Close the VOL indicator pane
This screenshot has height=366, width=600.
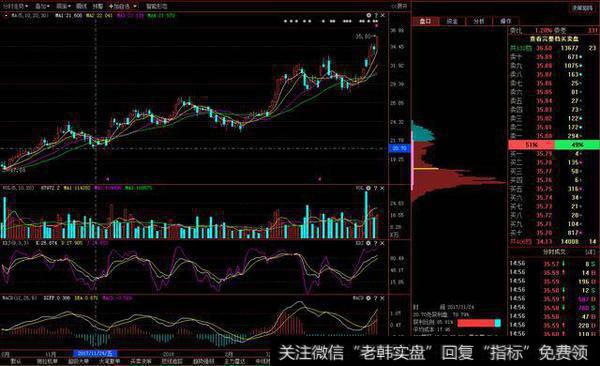point(382,188)
